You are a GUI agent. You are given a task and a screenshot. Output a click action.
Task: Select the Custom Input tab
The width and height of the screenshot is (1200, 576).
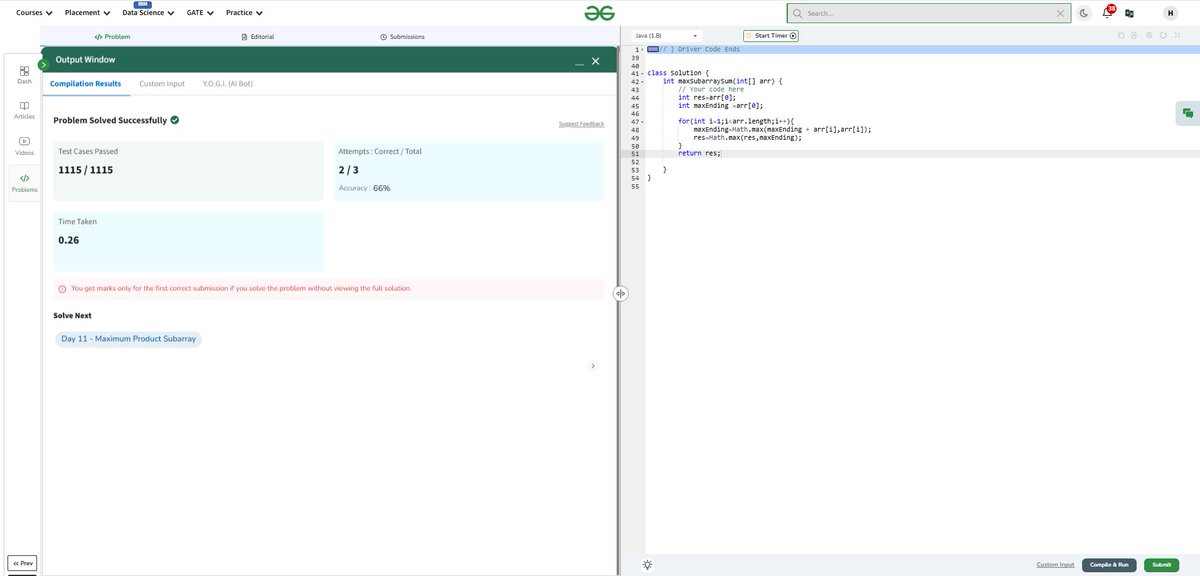(162, 84)
